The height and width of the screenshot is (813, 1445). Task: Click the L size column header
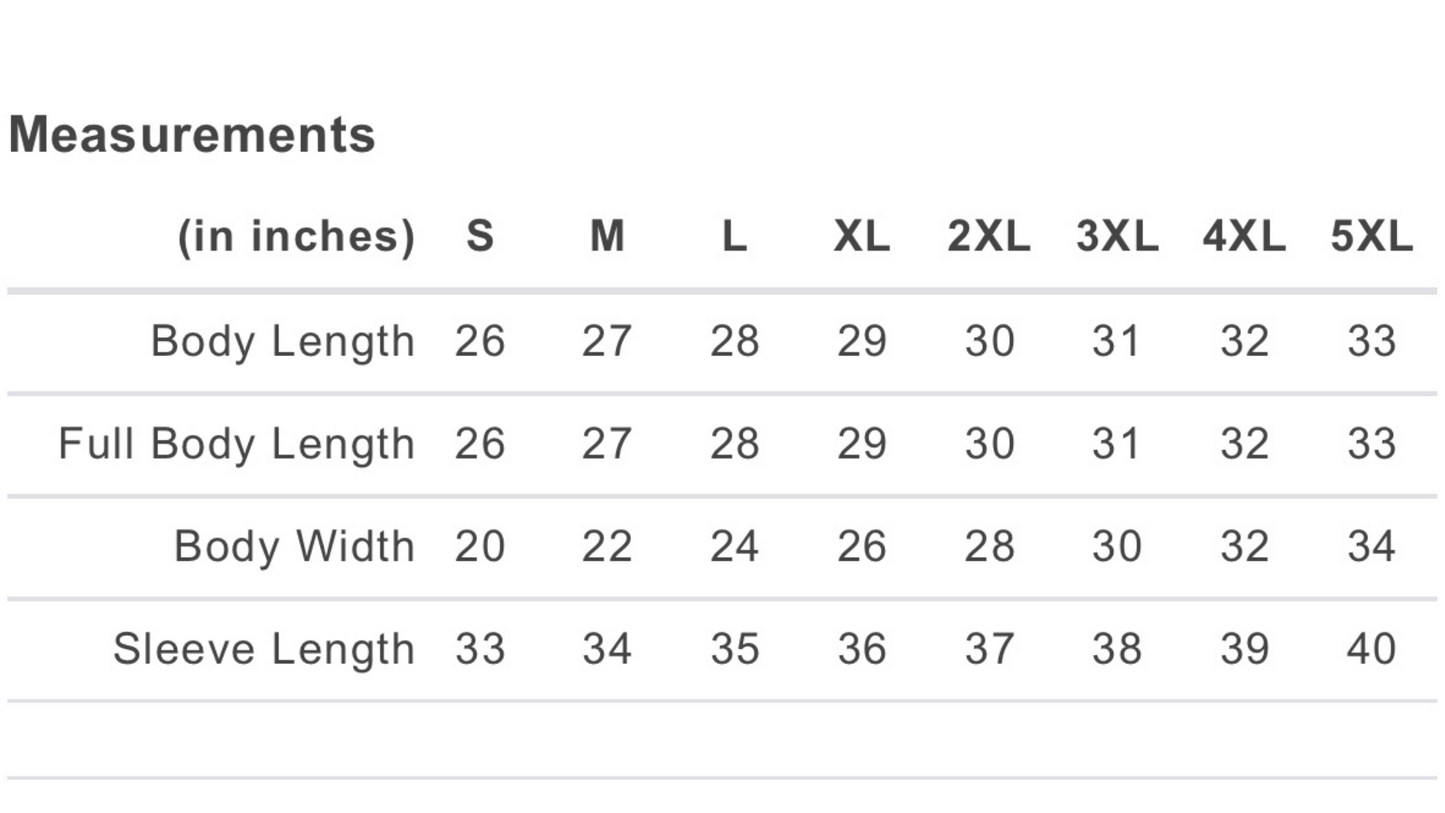[734, 237]
